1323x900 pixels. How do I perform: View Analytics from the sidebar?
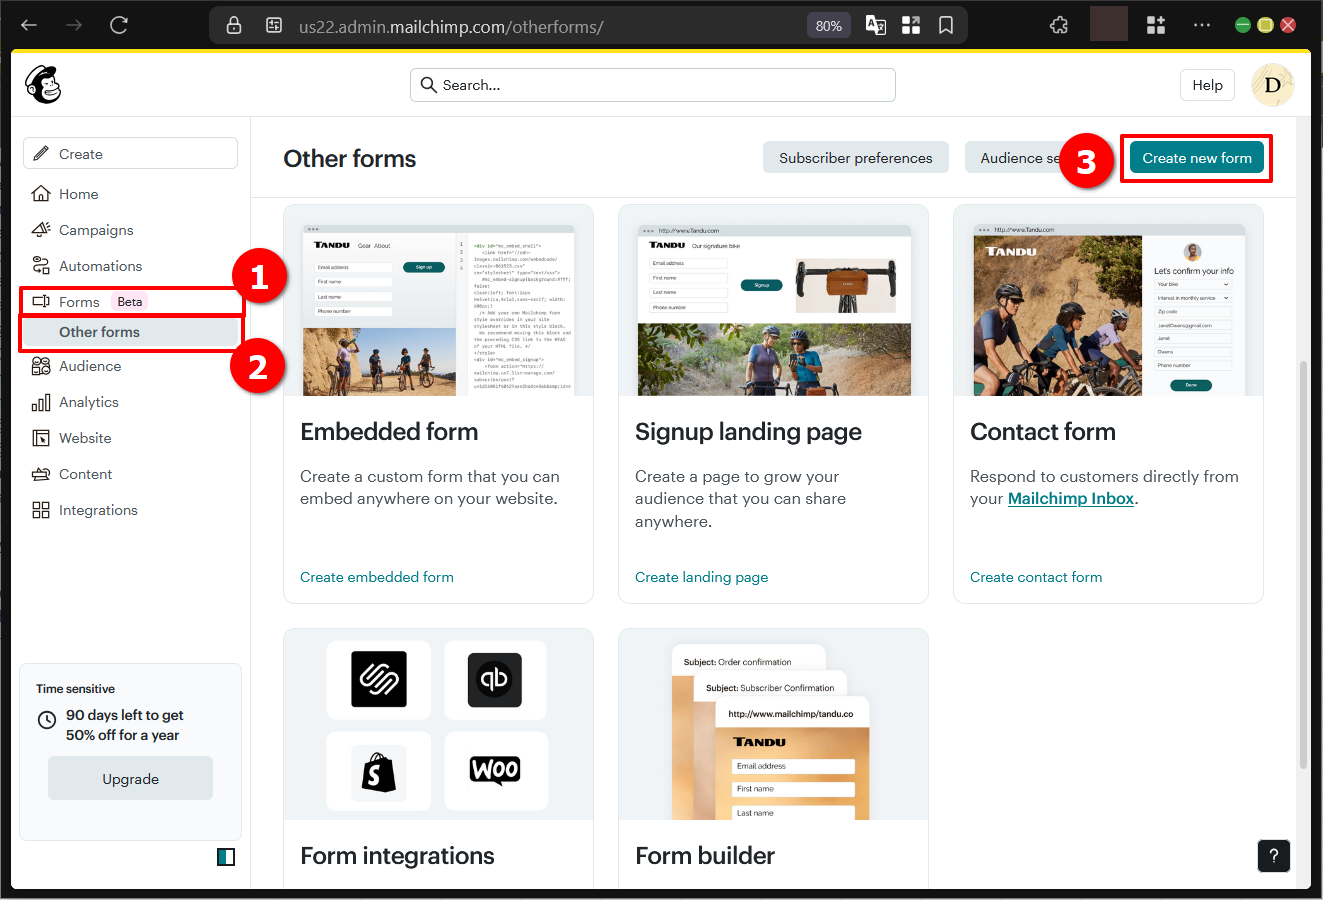[88, 401]
